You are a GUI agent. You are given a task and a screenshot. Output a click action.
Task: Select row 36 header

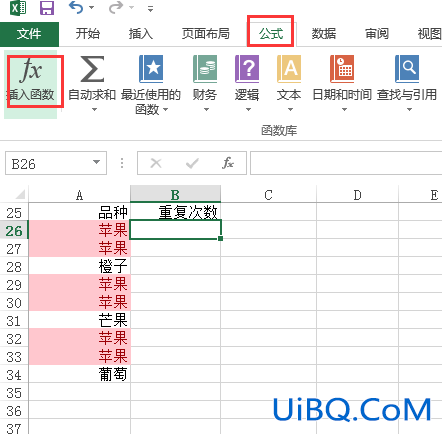(x=14, y=411)
